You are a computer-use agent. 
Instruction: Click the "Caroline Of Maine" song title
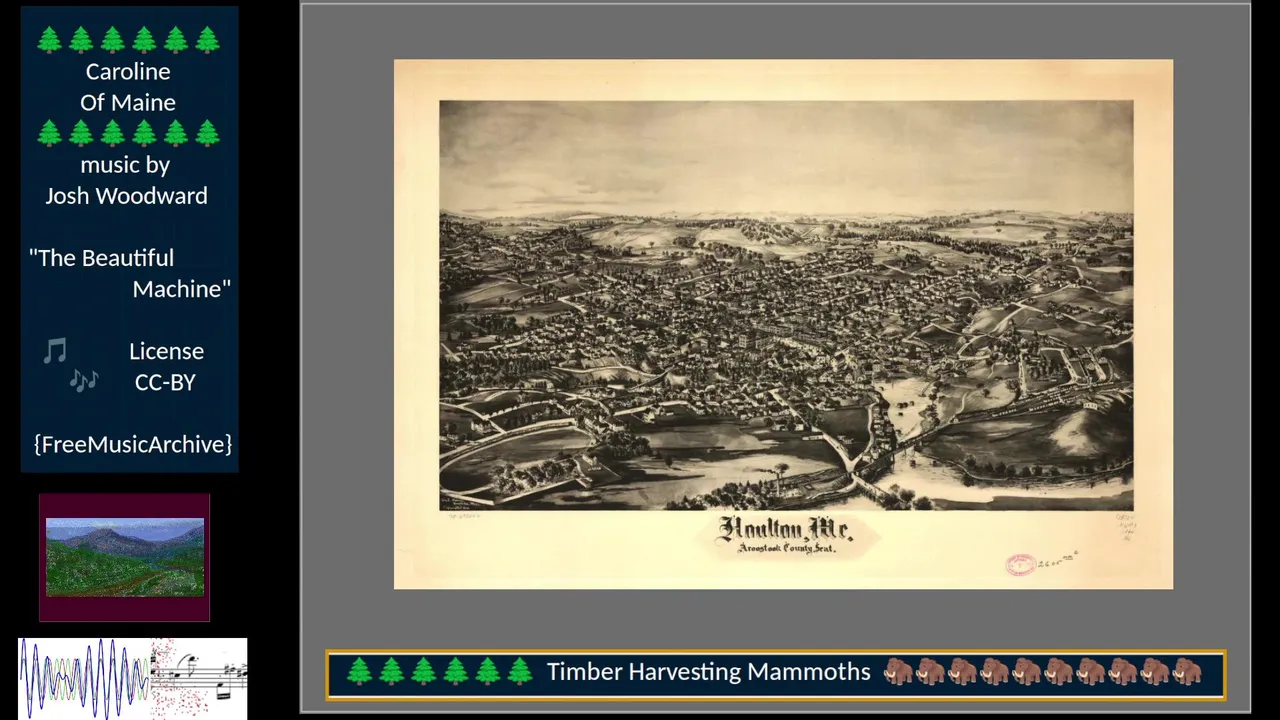pyautogui.click(x=128, y=87)
